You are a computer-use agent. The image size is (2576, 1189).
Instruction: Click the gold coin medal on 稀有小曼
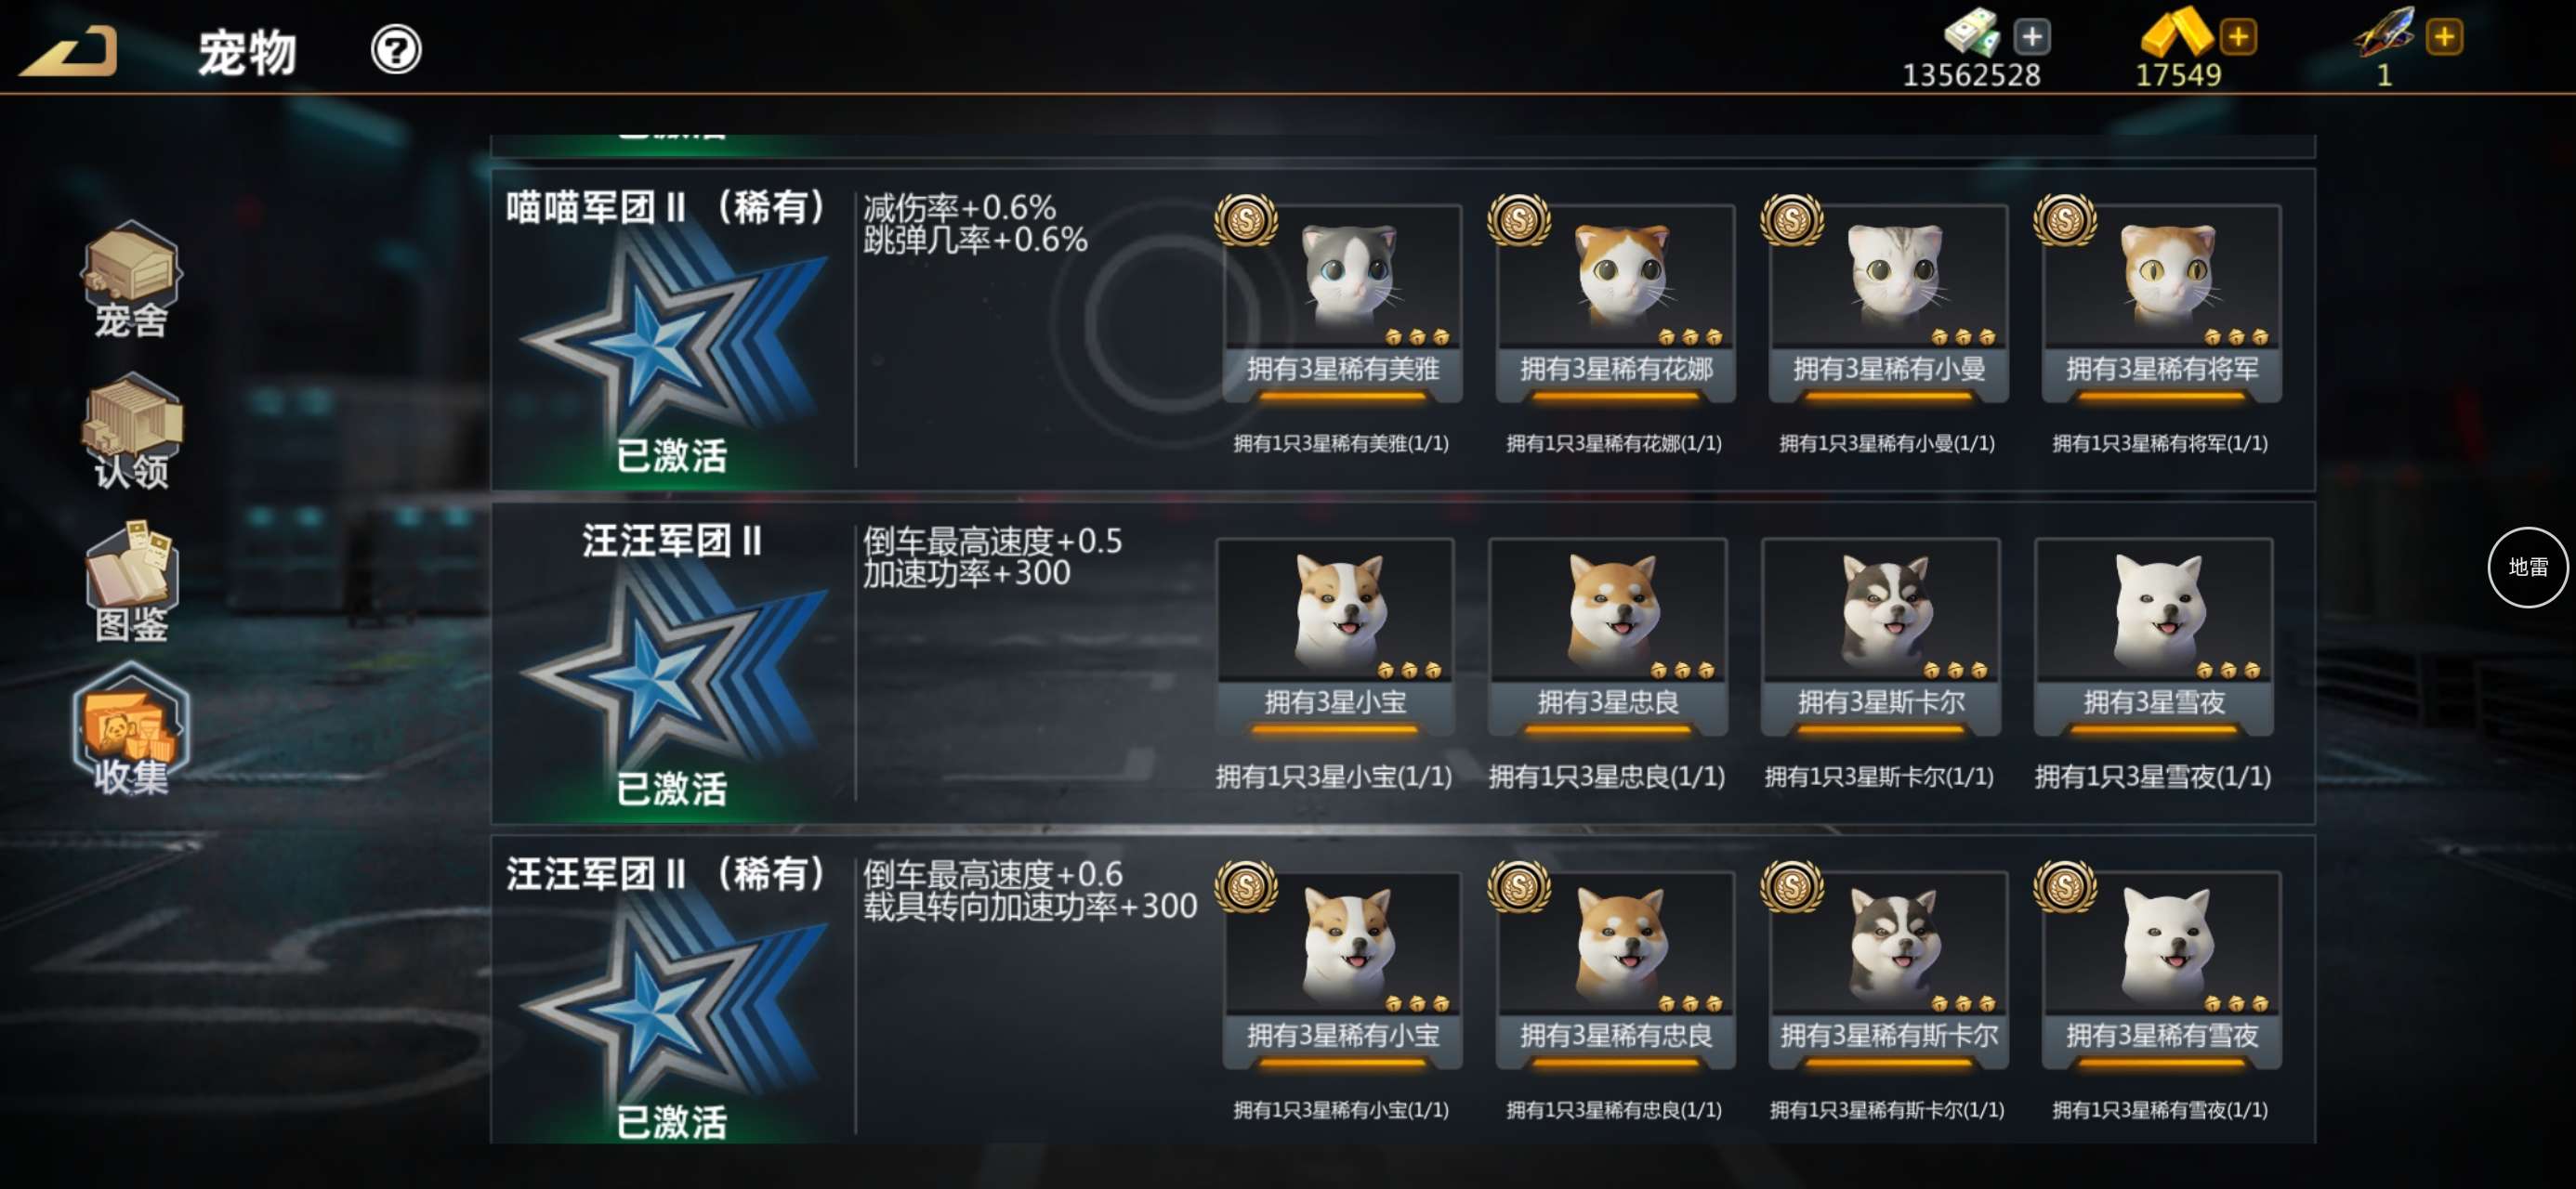tap(1792, 219)
